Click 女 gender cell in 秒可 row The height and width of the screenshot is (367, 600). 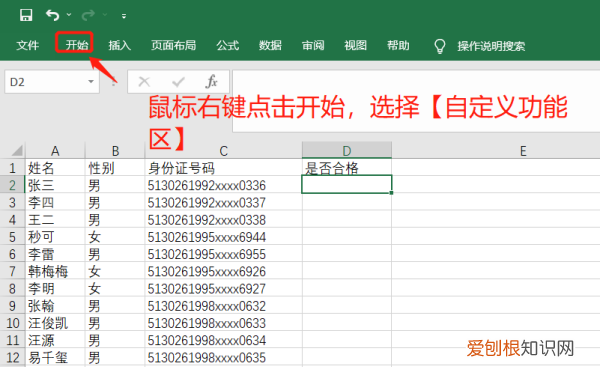click(x=115, y=237)
